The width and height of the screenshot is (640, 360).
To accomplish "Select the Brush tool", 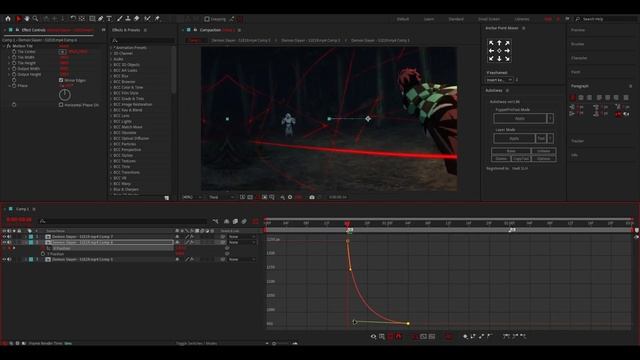I will (120, 19).
